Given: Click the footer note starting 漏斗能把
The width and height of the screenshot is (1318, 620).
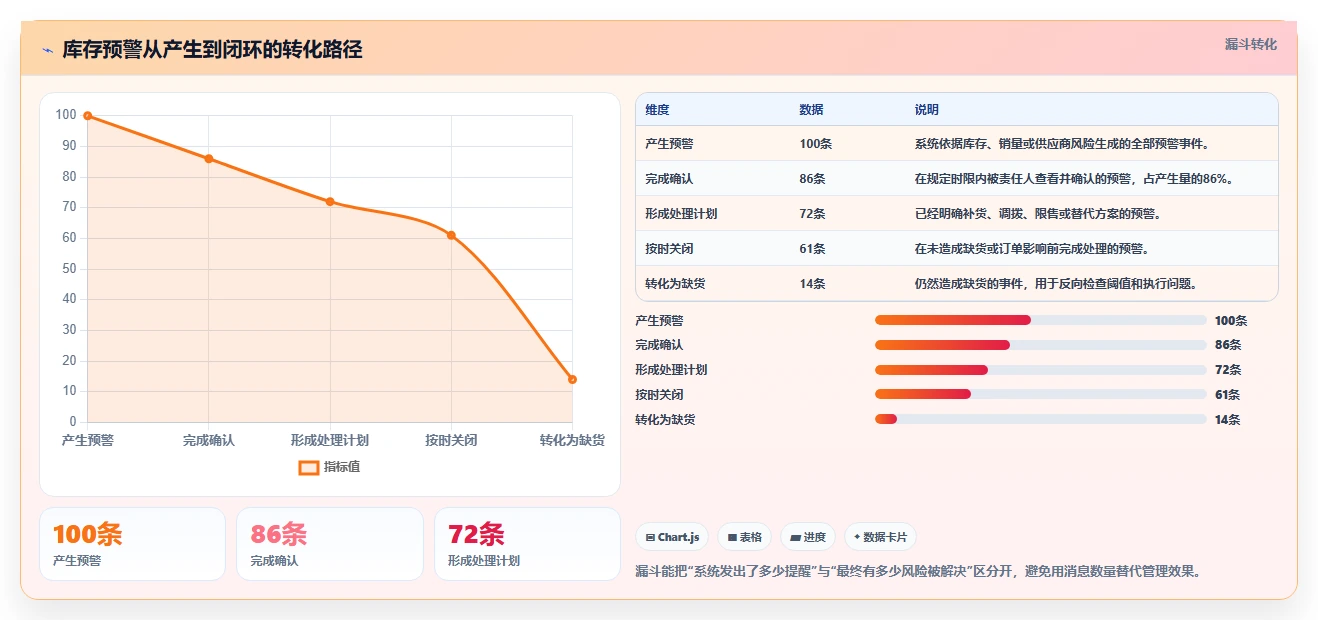Looking at the screenshot, I should (918, 572).
